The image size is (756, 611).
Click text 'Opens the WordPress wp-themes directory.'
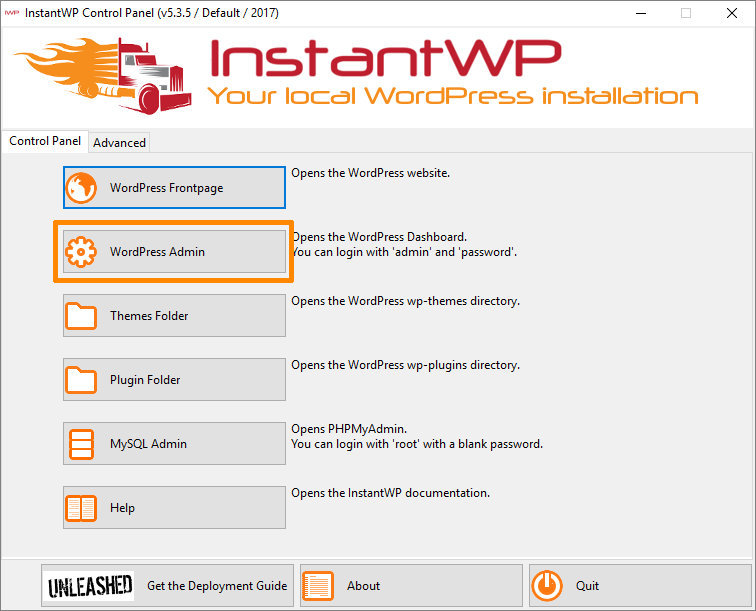405,301
